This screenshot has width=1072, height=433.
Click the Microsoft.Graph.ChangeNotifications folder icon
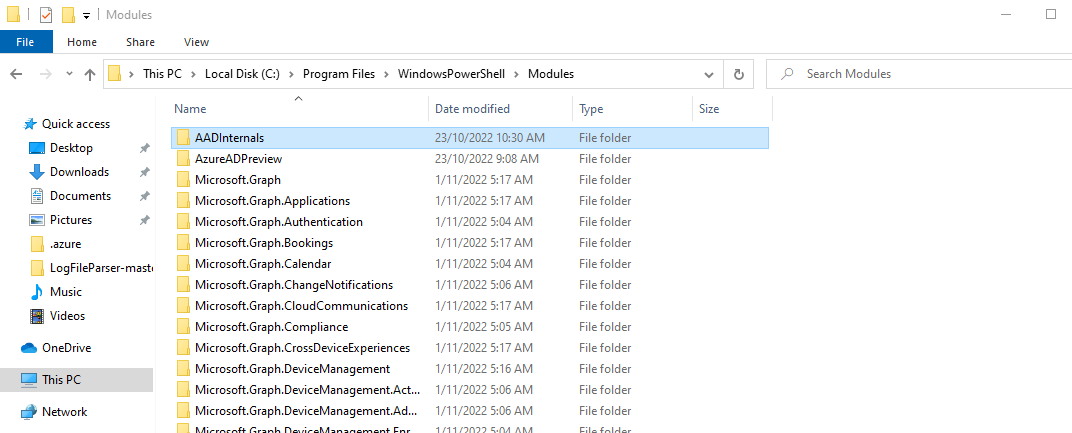click(x=183, y=285)
